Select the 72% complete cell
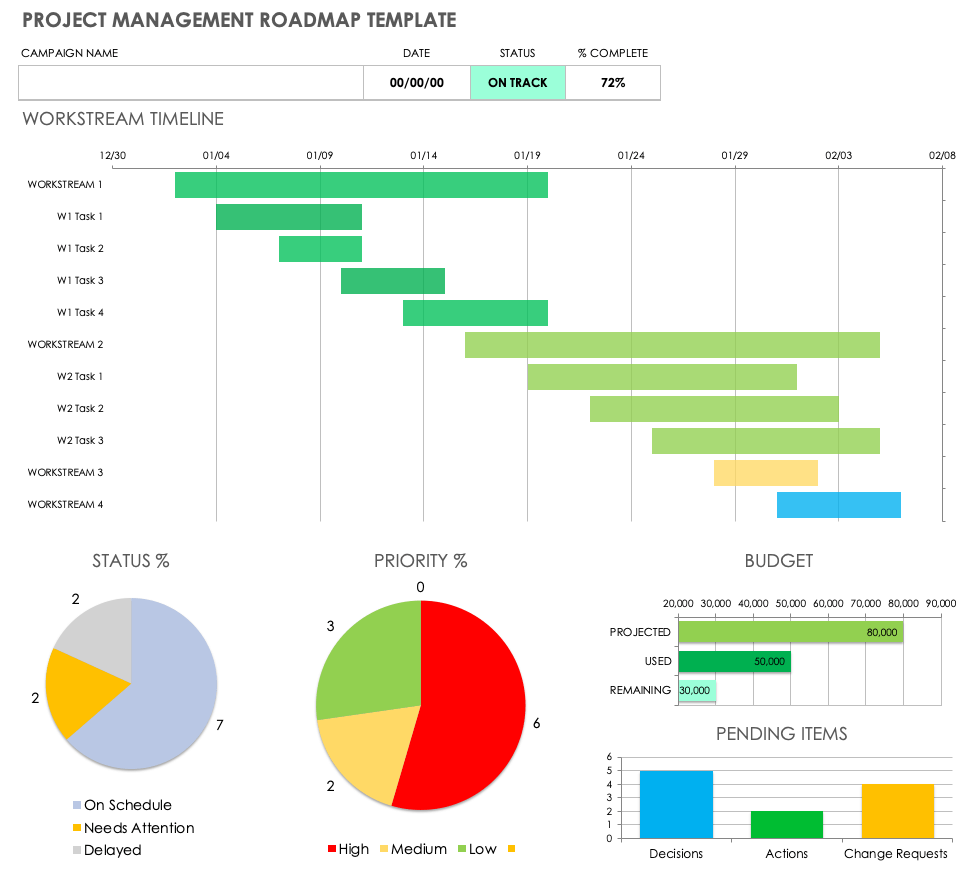 [x=612, y=83]
